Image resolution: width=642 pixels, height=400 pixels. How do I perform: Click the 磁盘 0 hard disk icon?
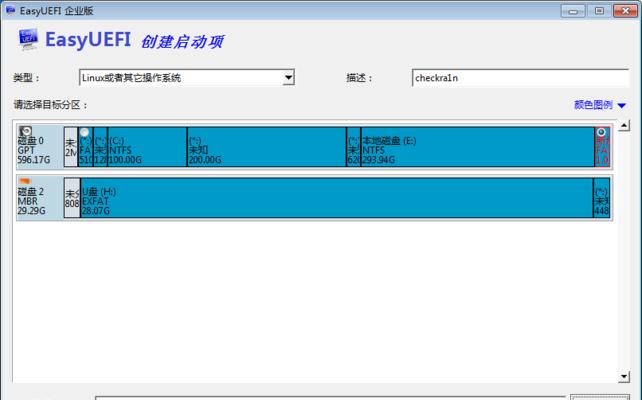point(25,131)
